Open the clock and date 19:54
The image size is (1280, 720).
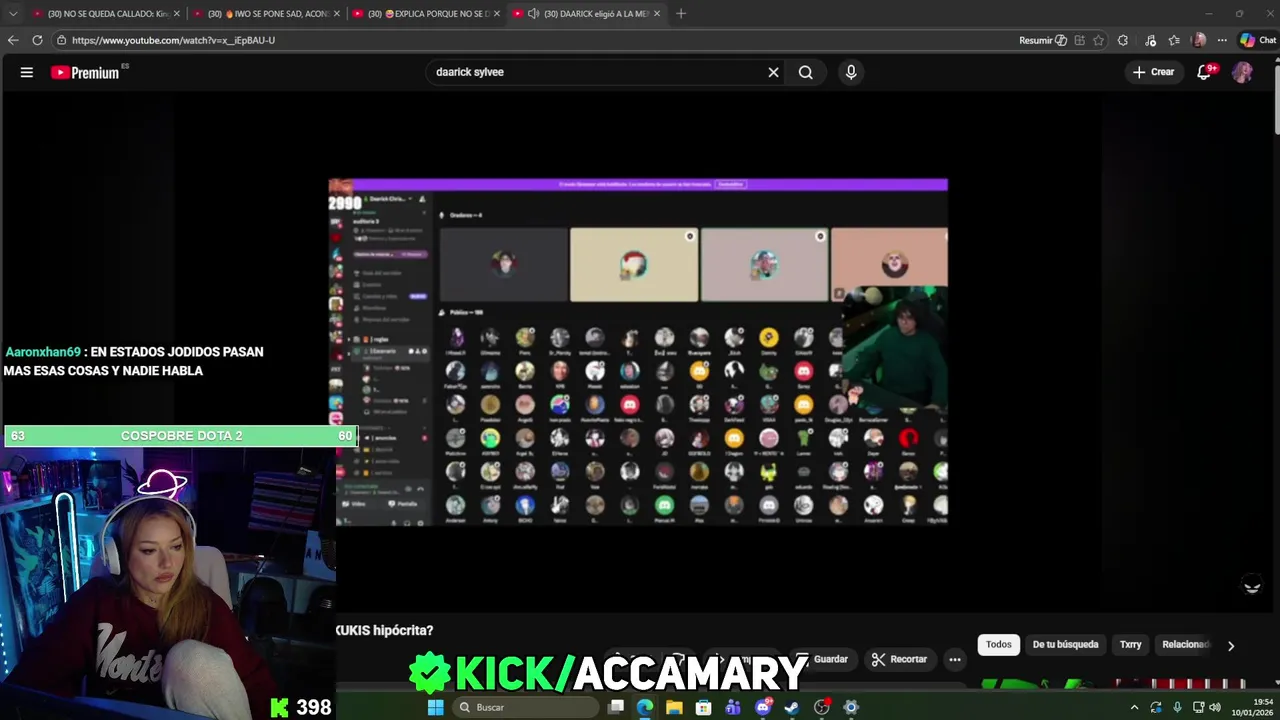click(1253, 707)
